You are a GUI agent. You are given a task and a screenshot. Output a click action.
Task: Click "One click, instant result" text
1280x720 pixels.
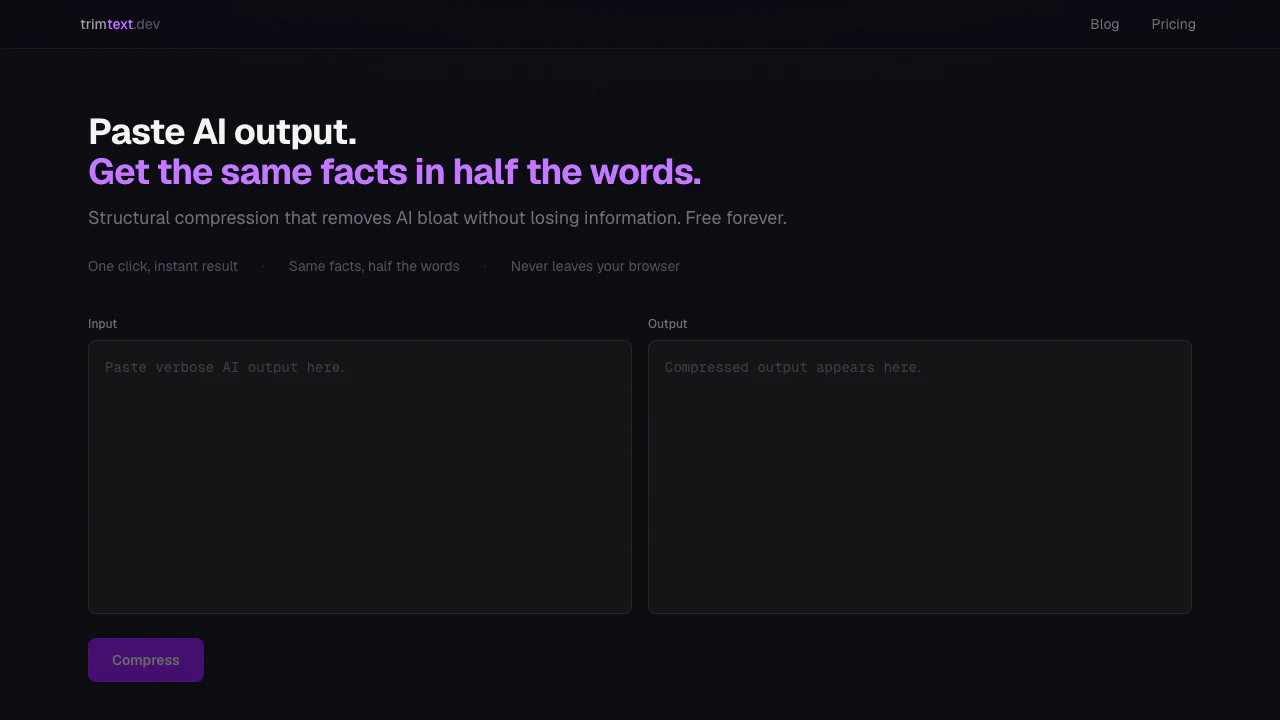tap(163, 266)
